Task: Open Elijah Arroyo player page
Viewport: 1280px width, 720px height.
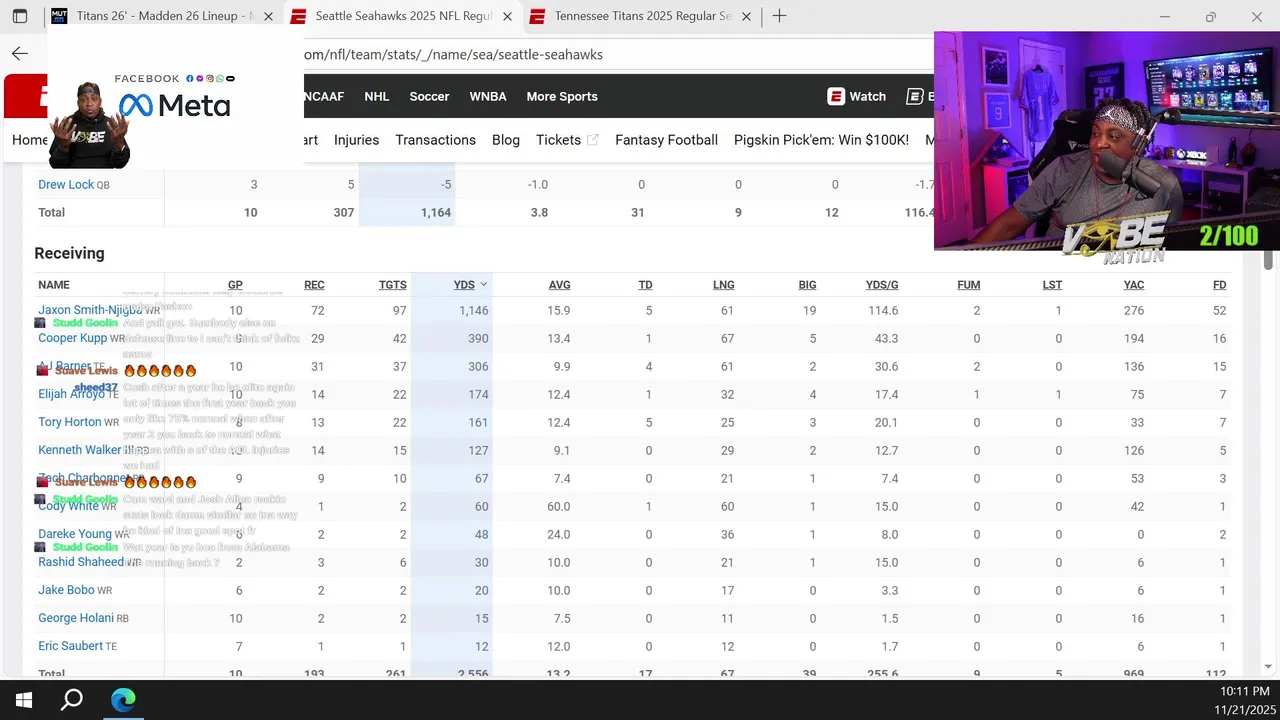Action: pos(71,394)
